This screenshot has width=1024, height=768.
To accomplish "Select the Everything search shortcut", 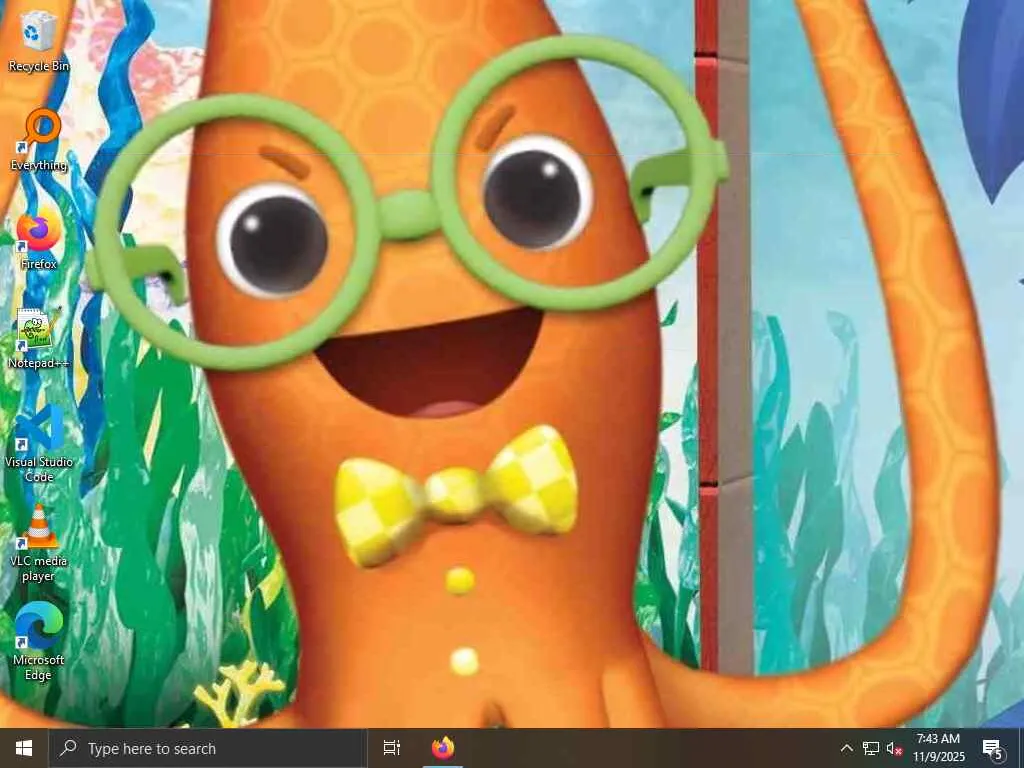I will [39, 140].
